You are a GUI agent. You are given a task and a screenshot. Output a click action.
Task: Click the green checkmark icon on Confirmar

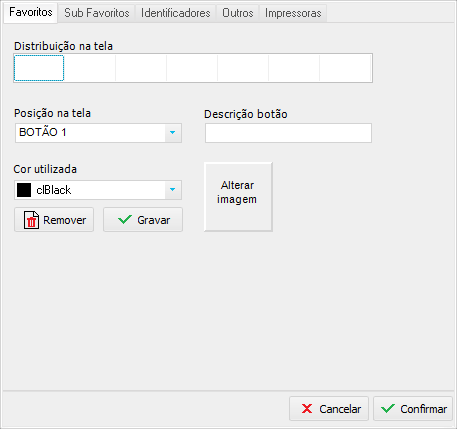click(x=388, y=408)
